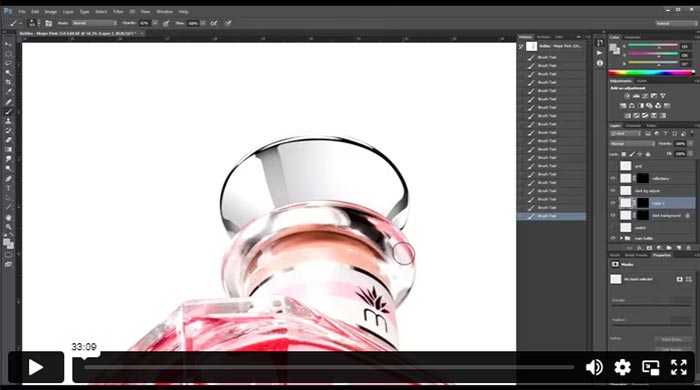Select the History Brush tool

point(8,131)
